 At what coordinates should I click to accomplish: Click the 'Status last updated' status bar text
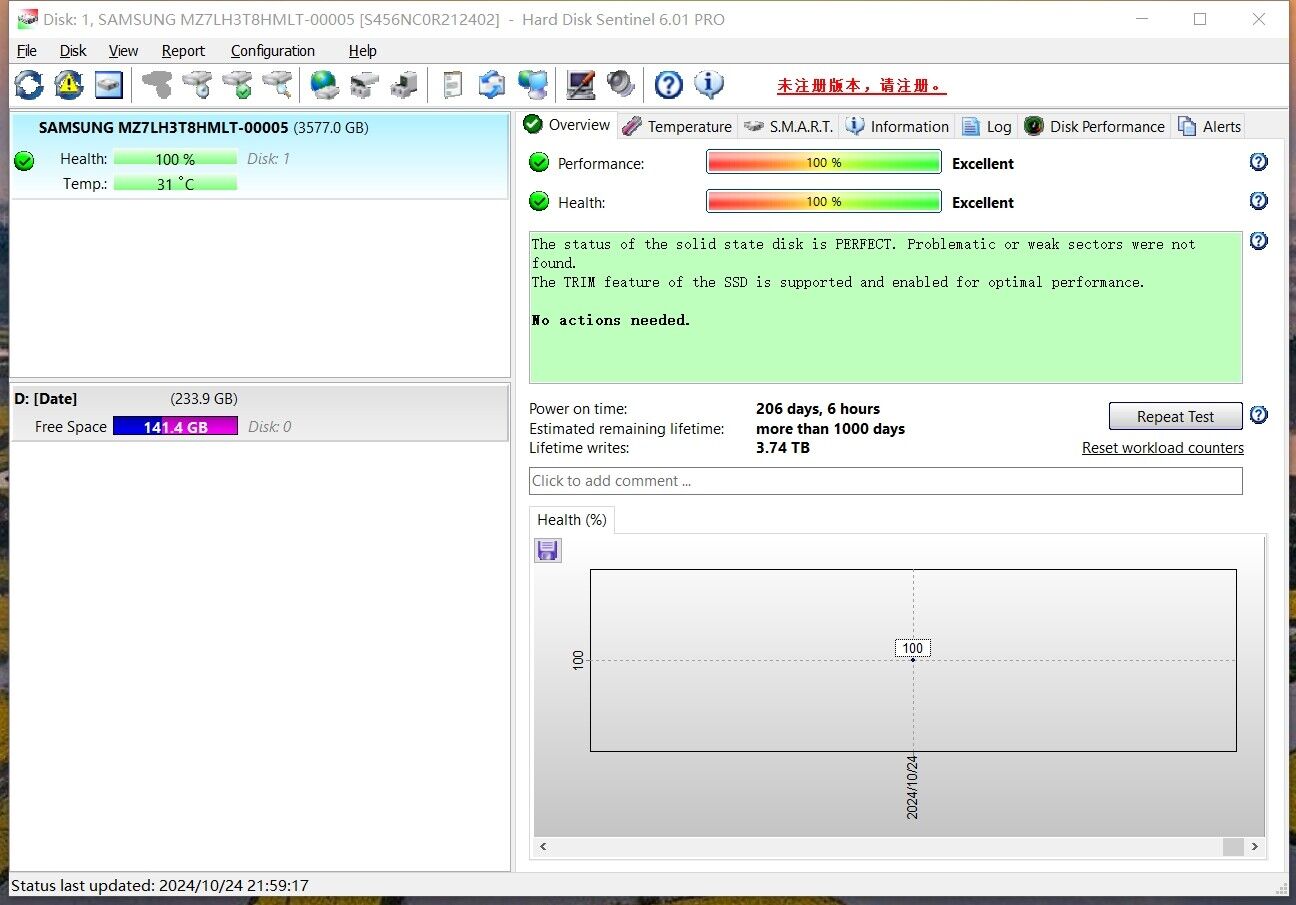point(160,886)
